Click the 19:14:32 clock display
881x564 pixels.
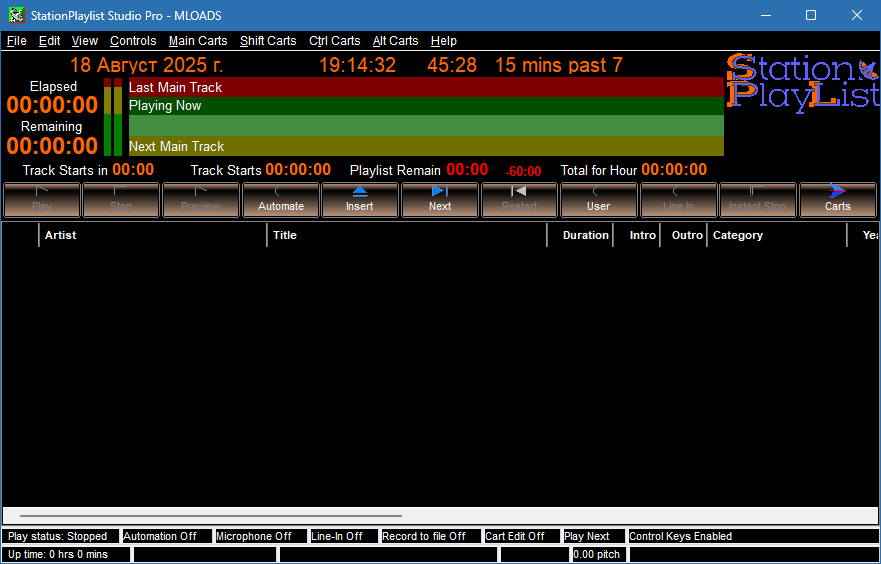[x=357, y=65]
